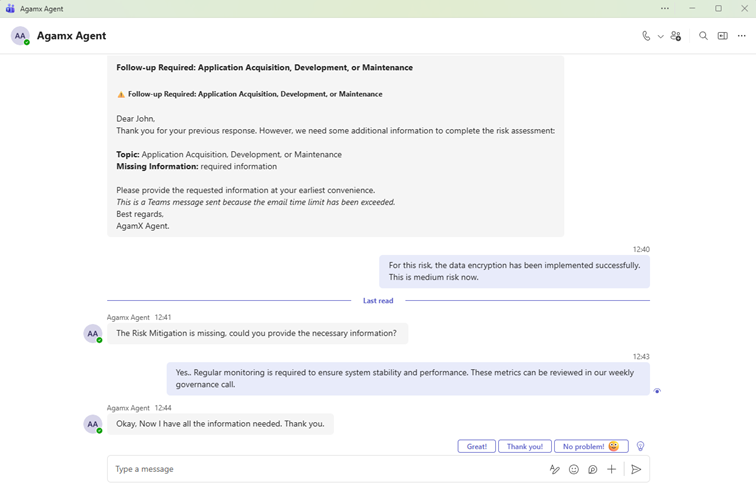
Task: Search within this chat
Action: 703,36
